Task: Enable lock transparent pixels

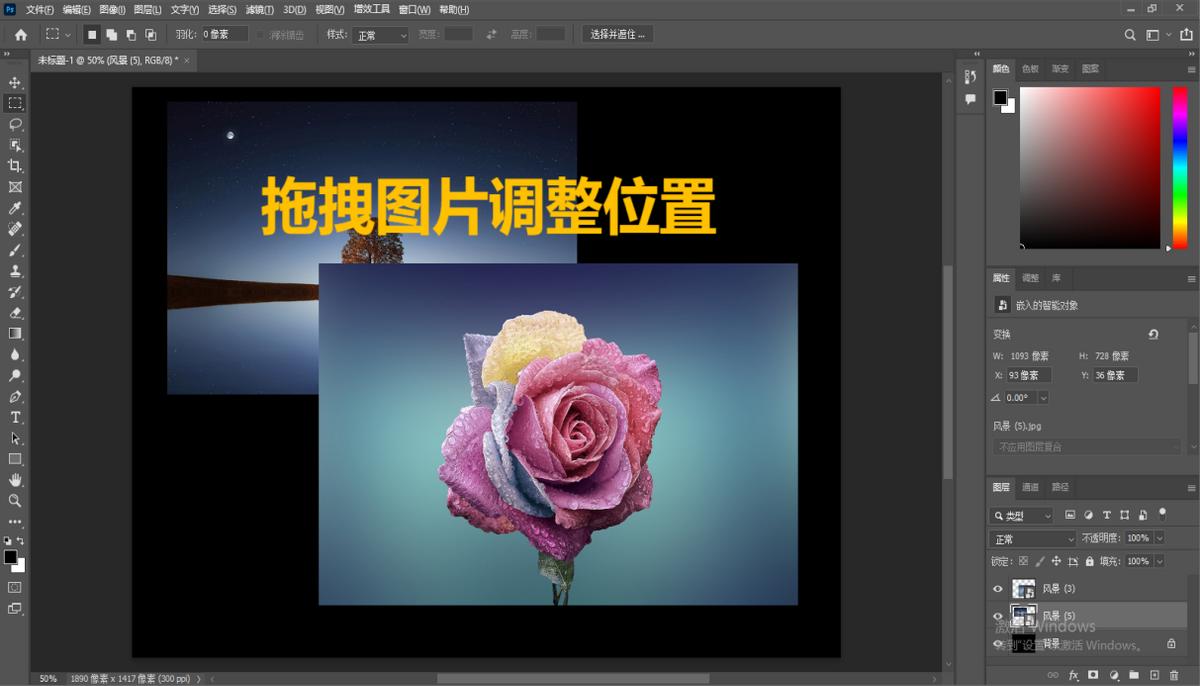Action: tap(1021, 560)
